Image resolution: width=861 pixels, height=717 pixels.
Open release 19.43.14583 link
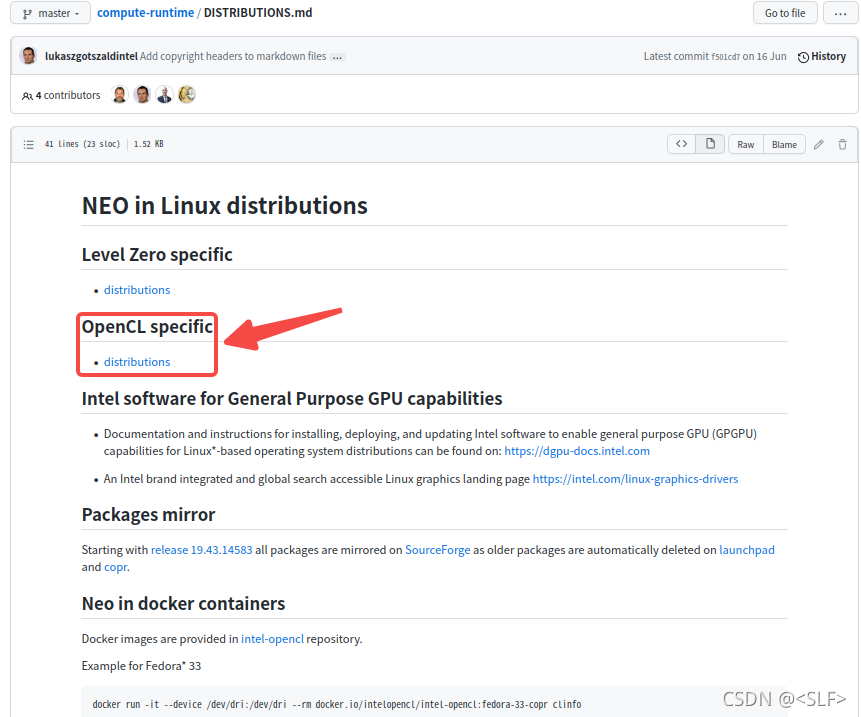tap(202, 550)
